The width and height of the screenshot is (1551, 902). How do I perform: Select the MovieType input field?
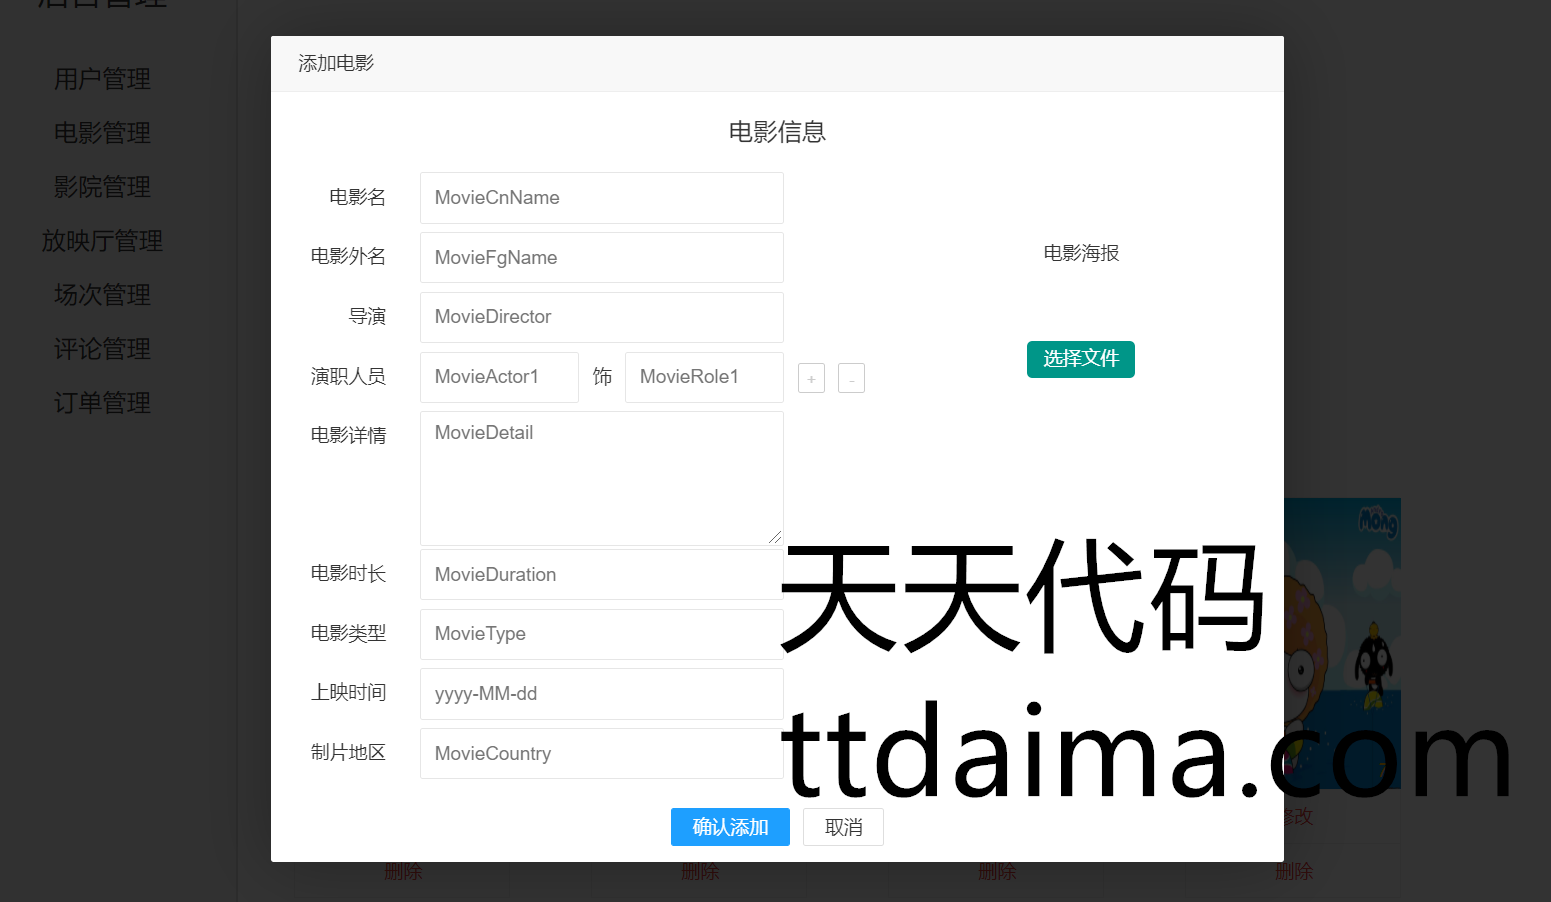tap(601, 634)
